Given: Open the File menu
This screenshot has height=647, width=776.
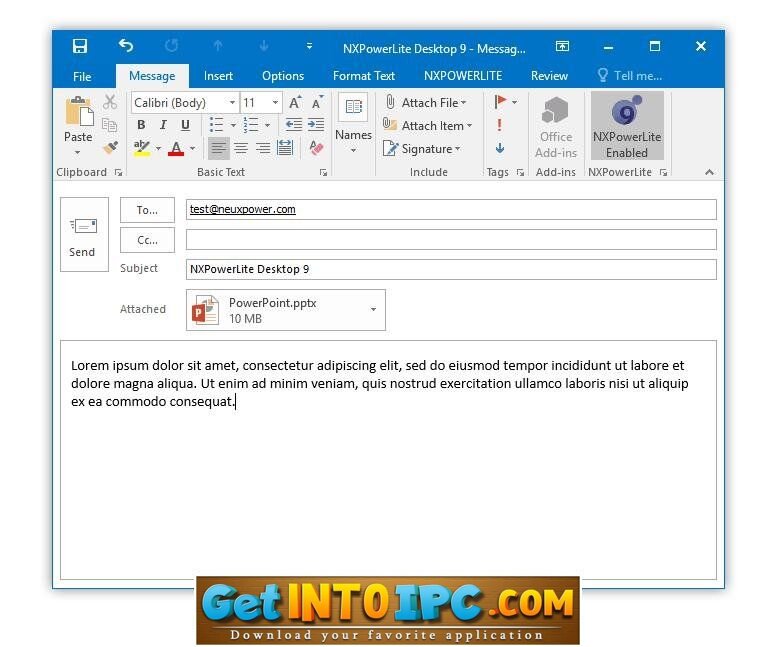Looking at the screenshot, I should point(82,76).
